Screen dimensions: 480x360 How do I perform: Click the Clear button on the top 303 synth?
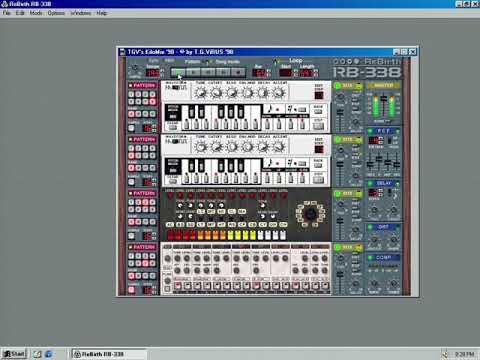(x=172, y=127)
